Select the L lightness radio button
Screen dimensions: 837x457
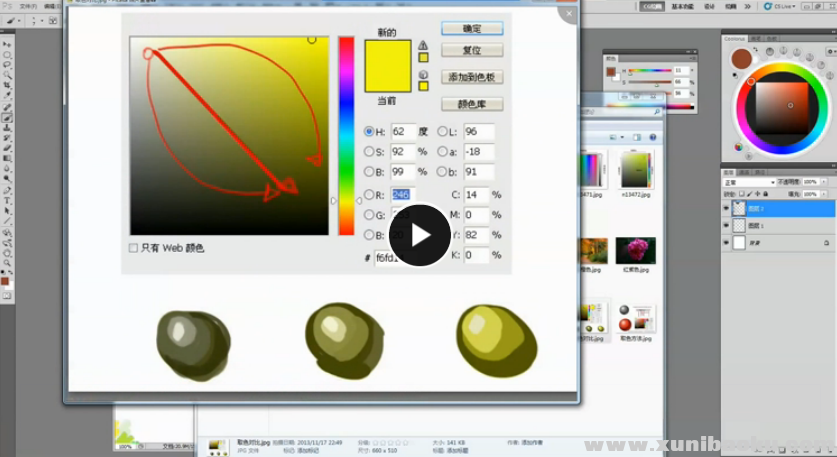(443, 131)
